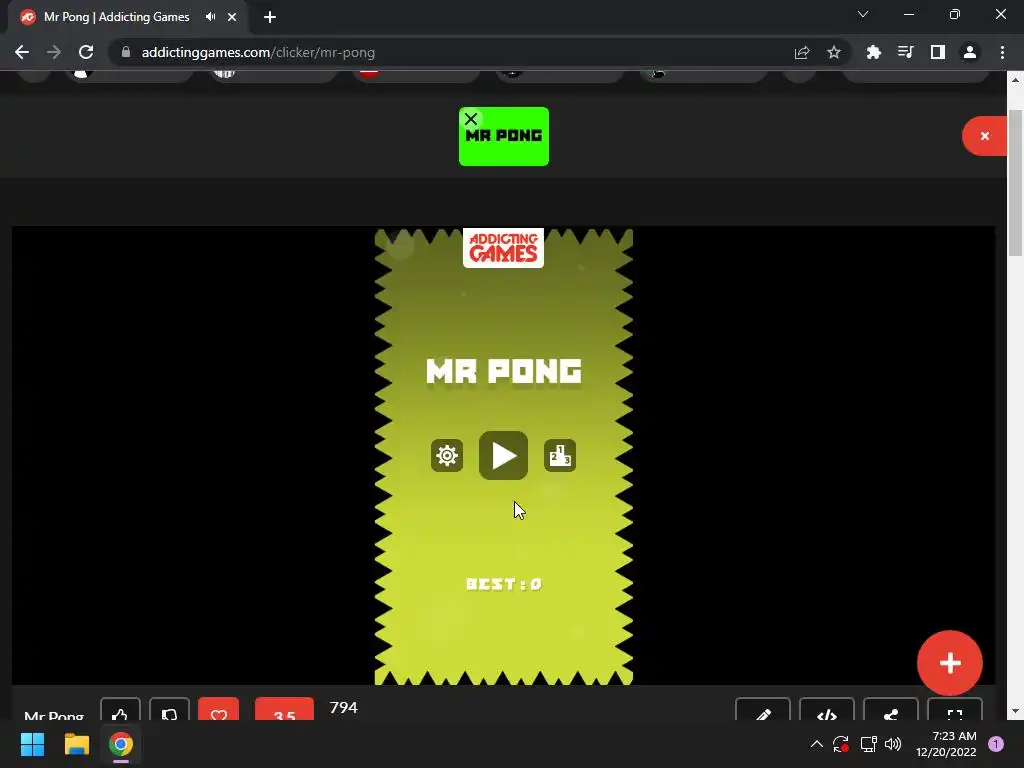Click the address bar URL
This screenshot has height=768, width=1024.
click(258, 52)
